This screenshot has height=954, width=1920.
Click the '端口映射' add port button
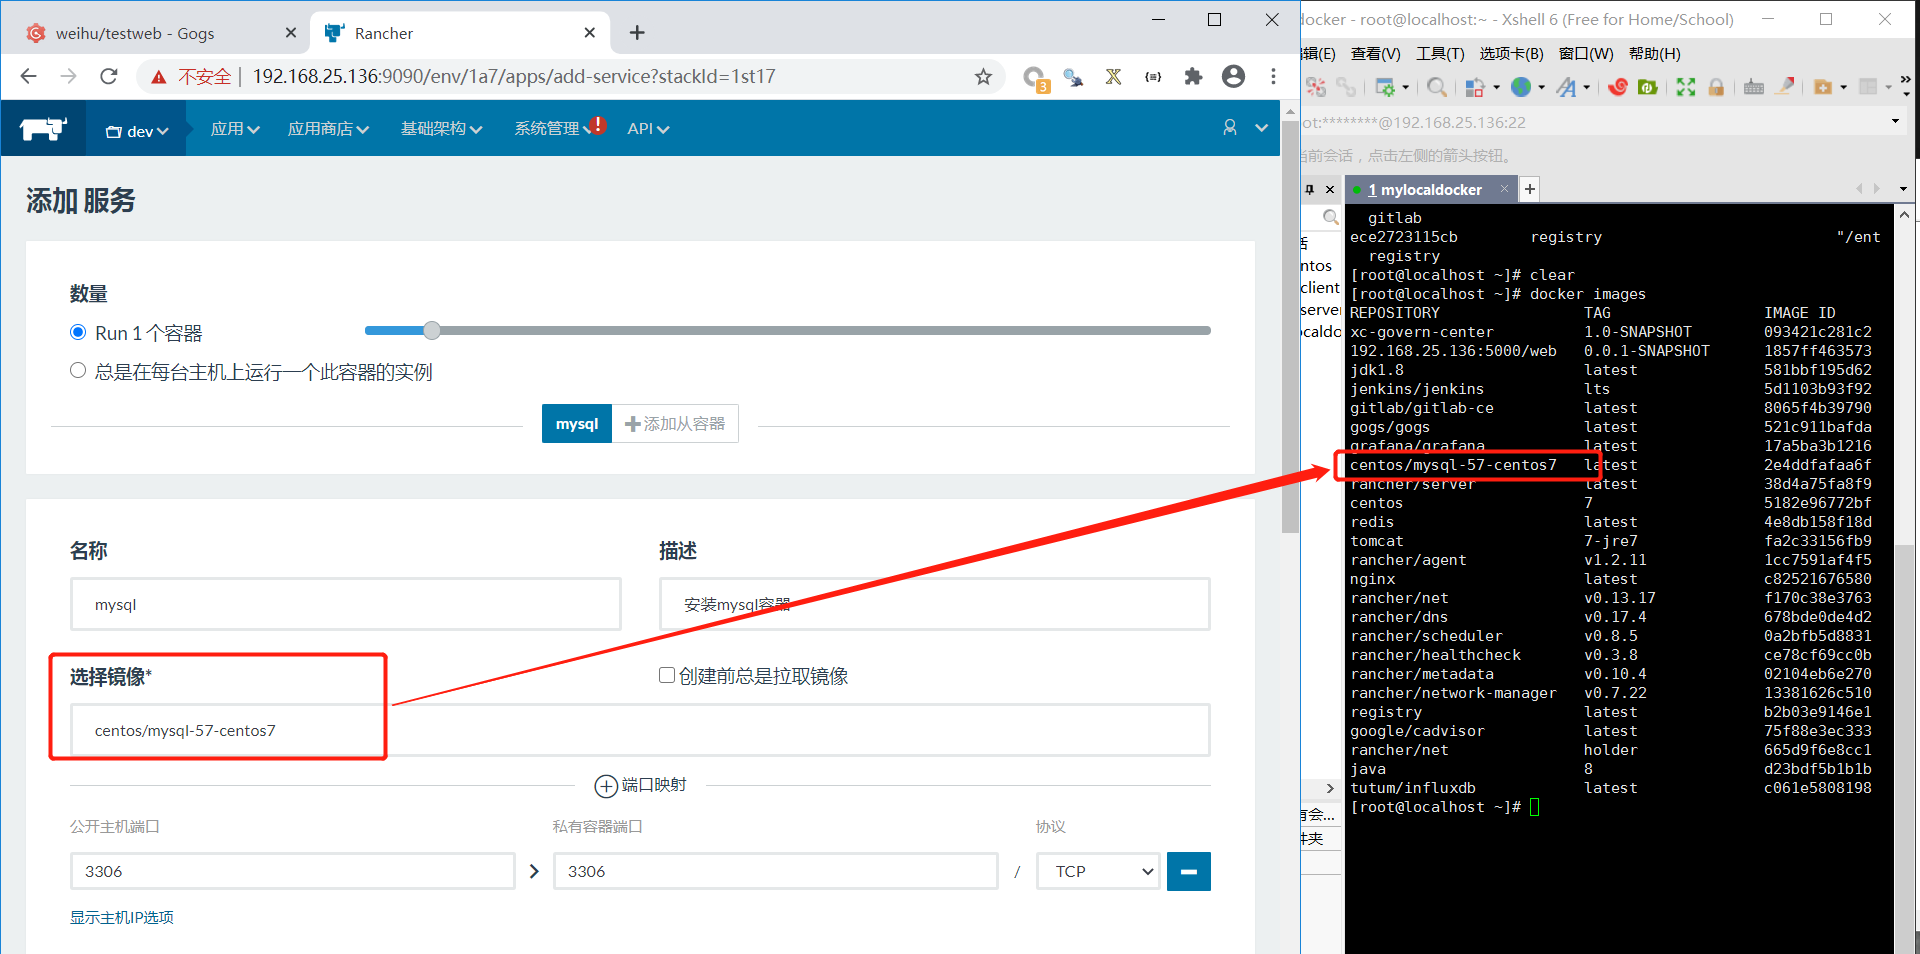coord(641,785)
